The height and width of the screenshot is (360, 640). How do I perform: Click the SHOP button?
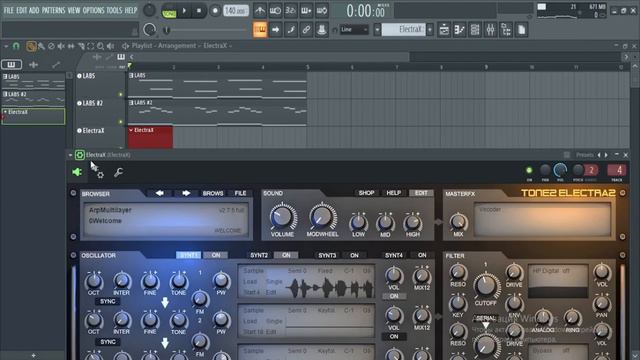pos(366,193)
